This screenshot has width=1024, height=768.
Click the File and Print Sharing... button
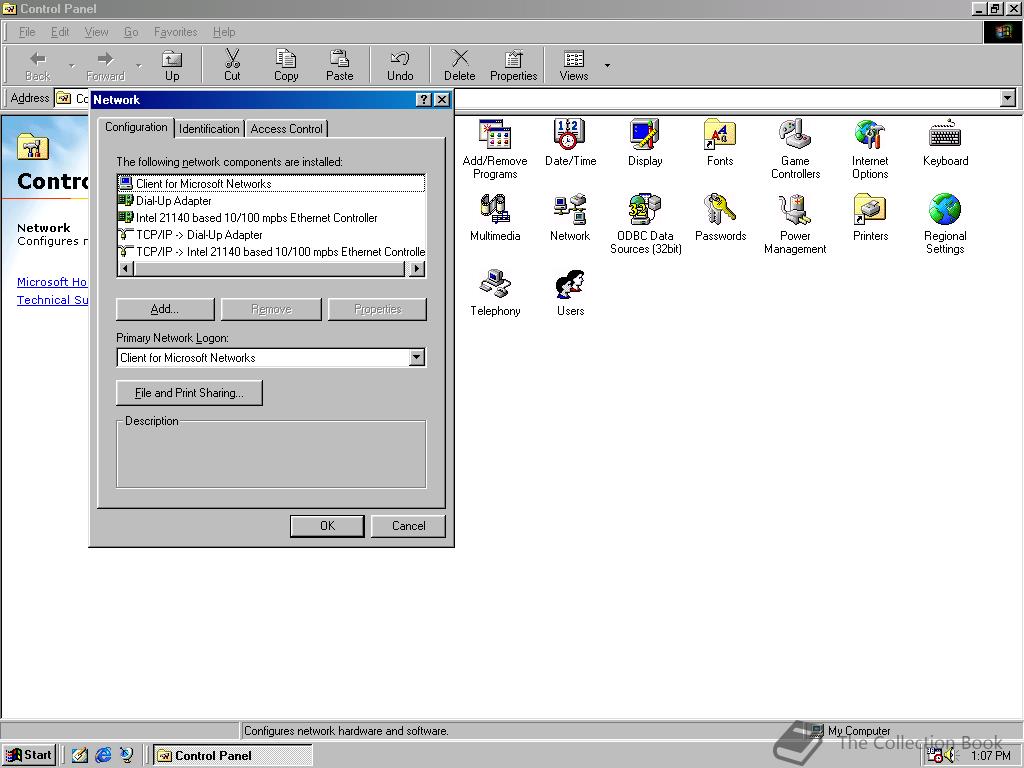(189, 392)
